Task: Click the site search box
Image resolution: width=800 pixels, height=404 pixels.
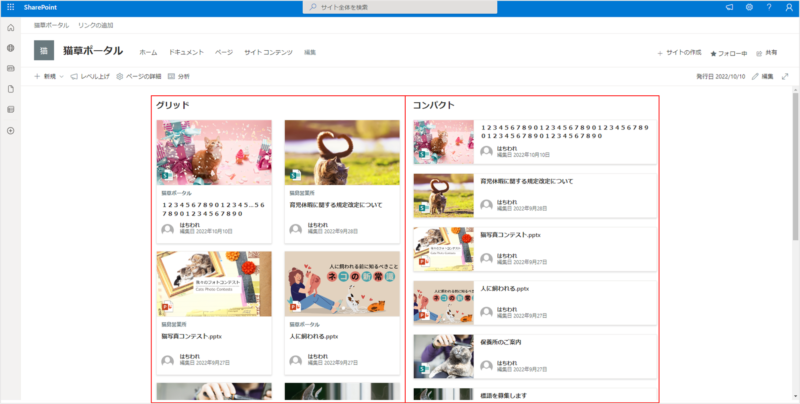Action: [400, 7]
